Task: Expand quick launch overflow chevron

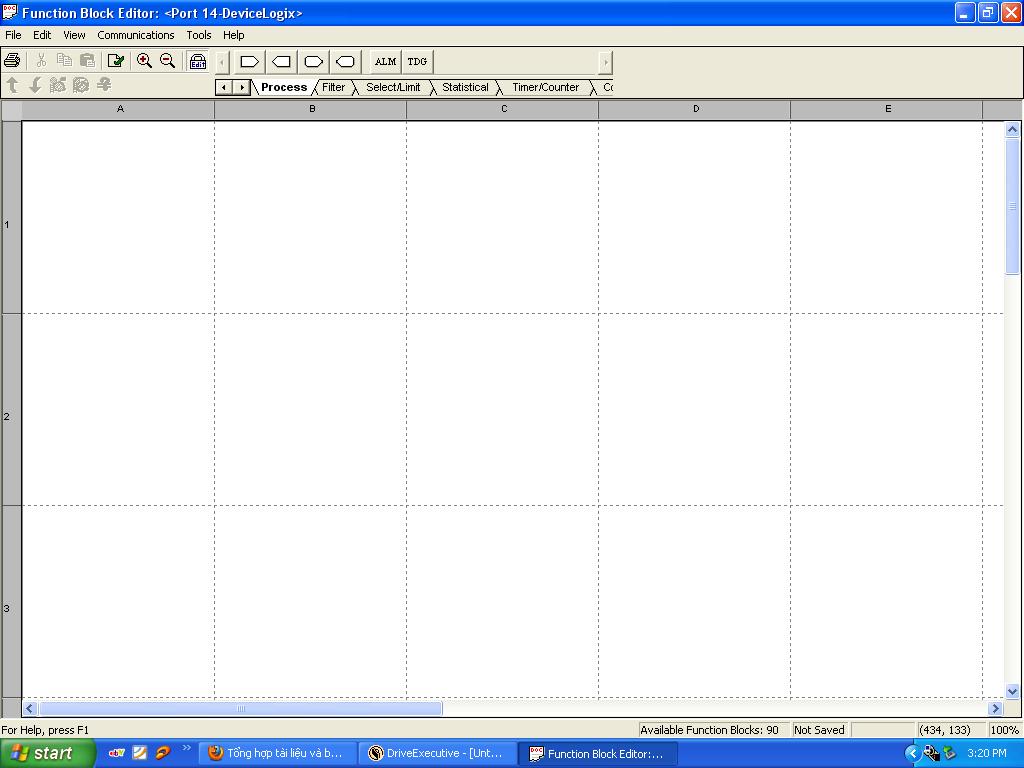Action: 186,748
